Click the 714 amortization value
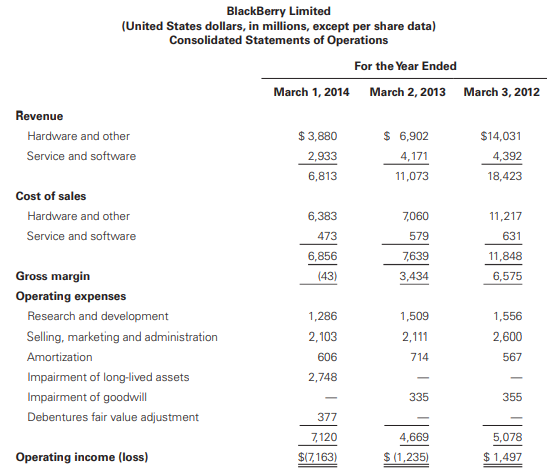Image resolution: width=547 pixels, height=475 pixels. coord(419,357)
